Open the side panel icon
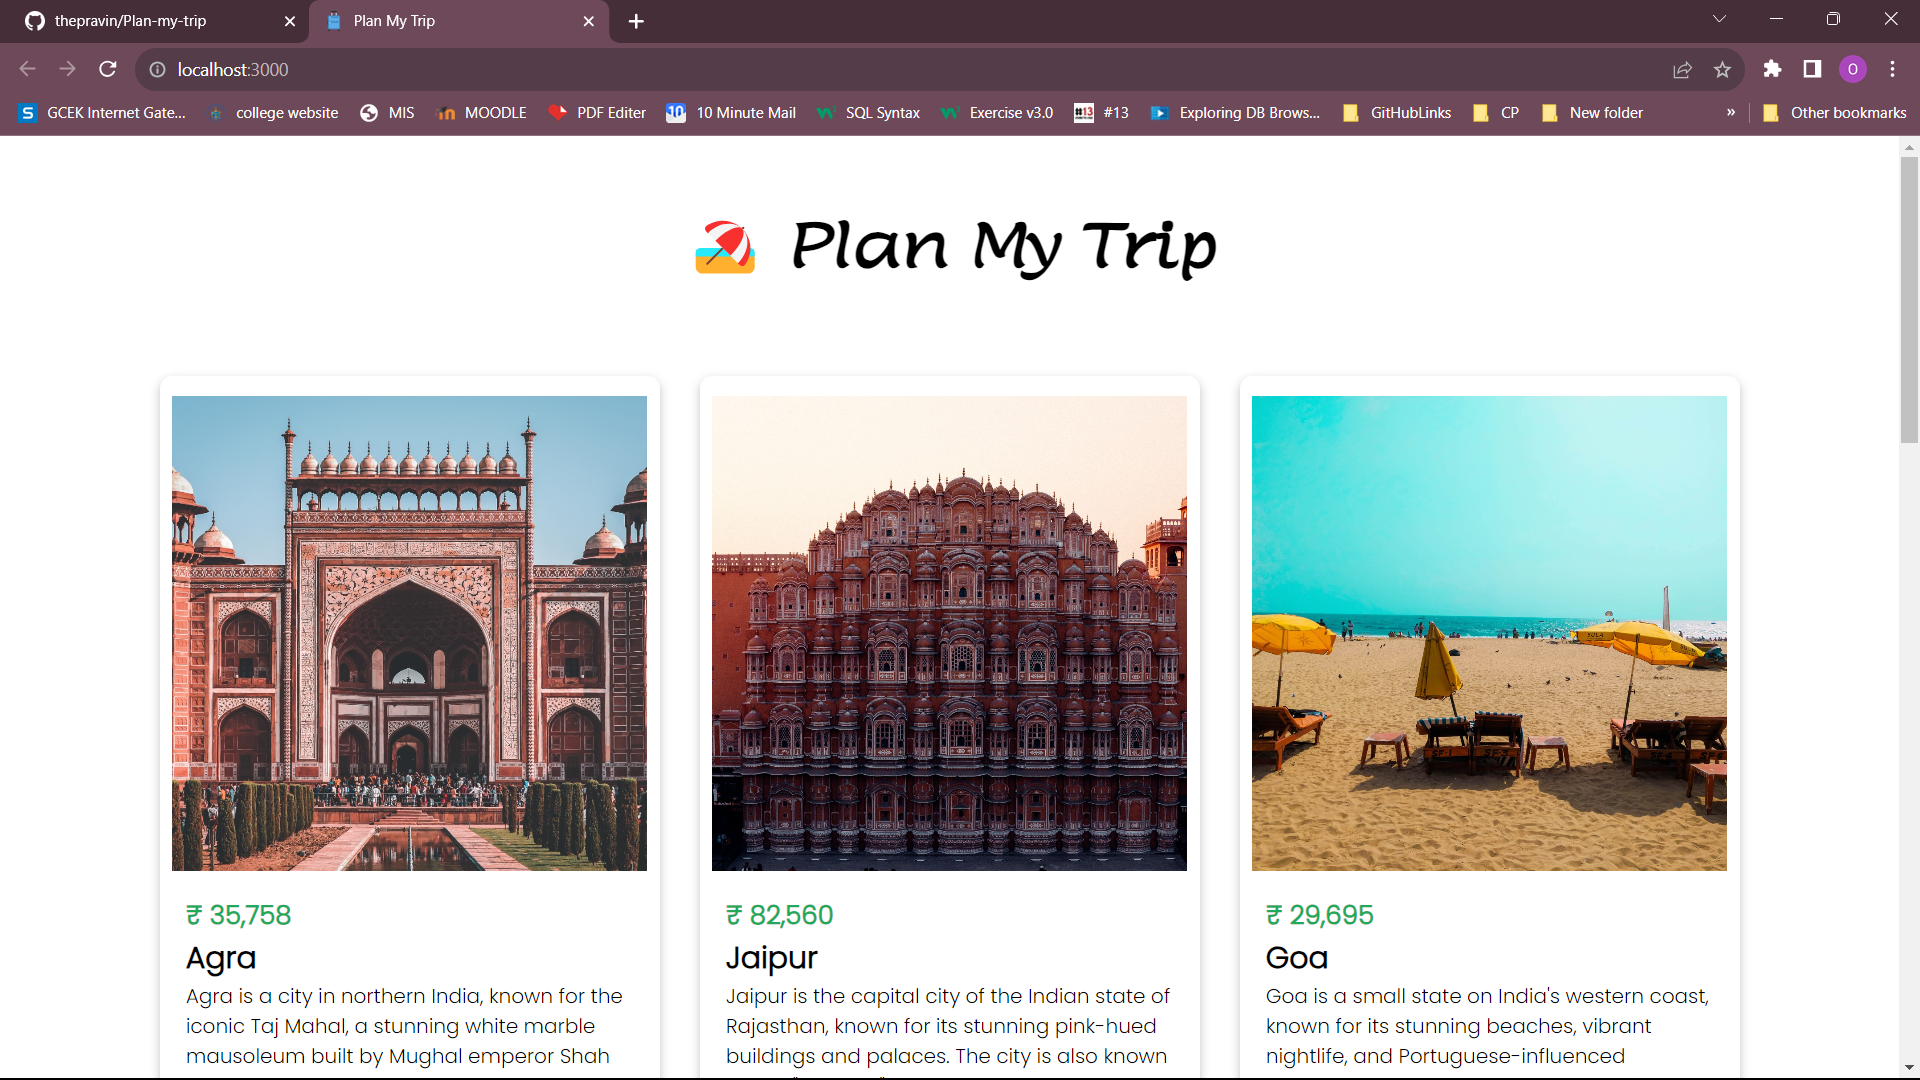This screenshot has width=1920, height=1080. pos(1812,70)
